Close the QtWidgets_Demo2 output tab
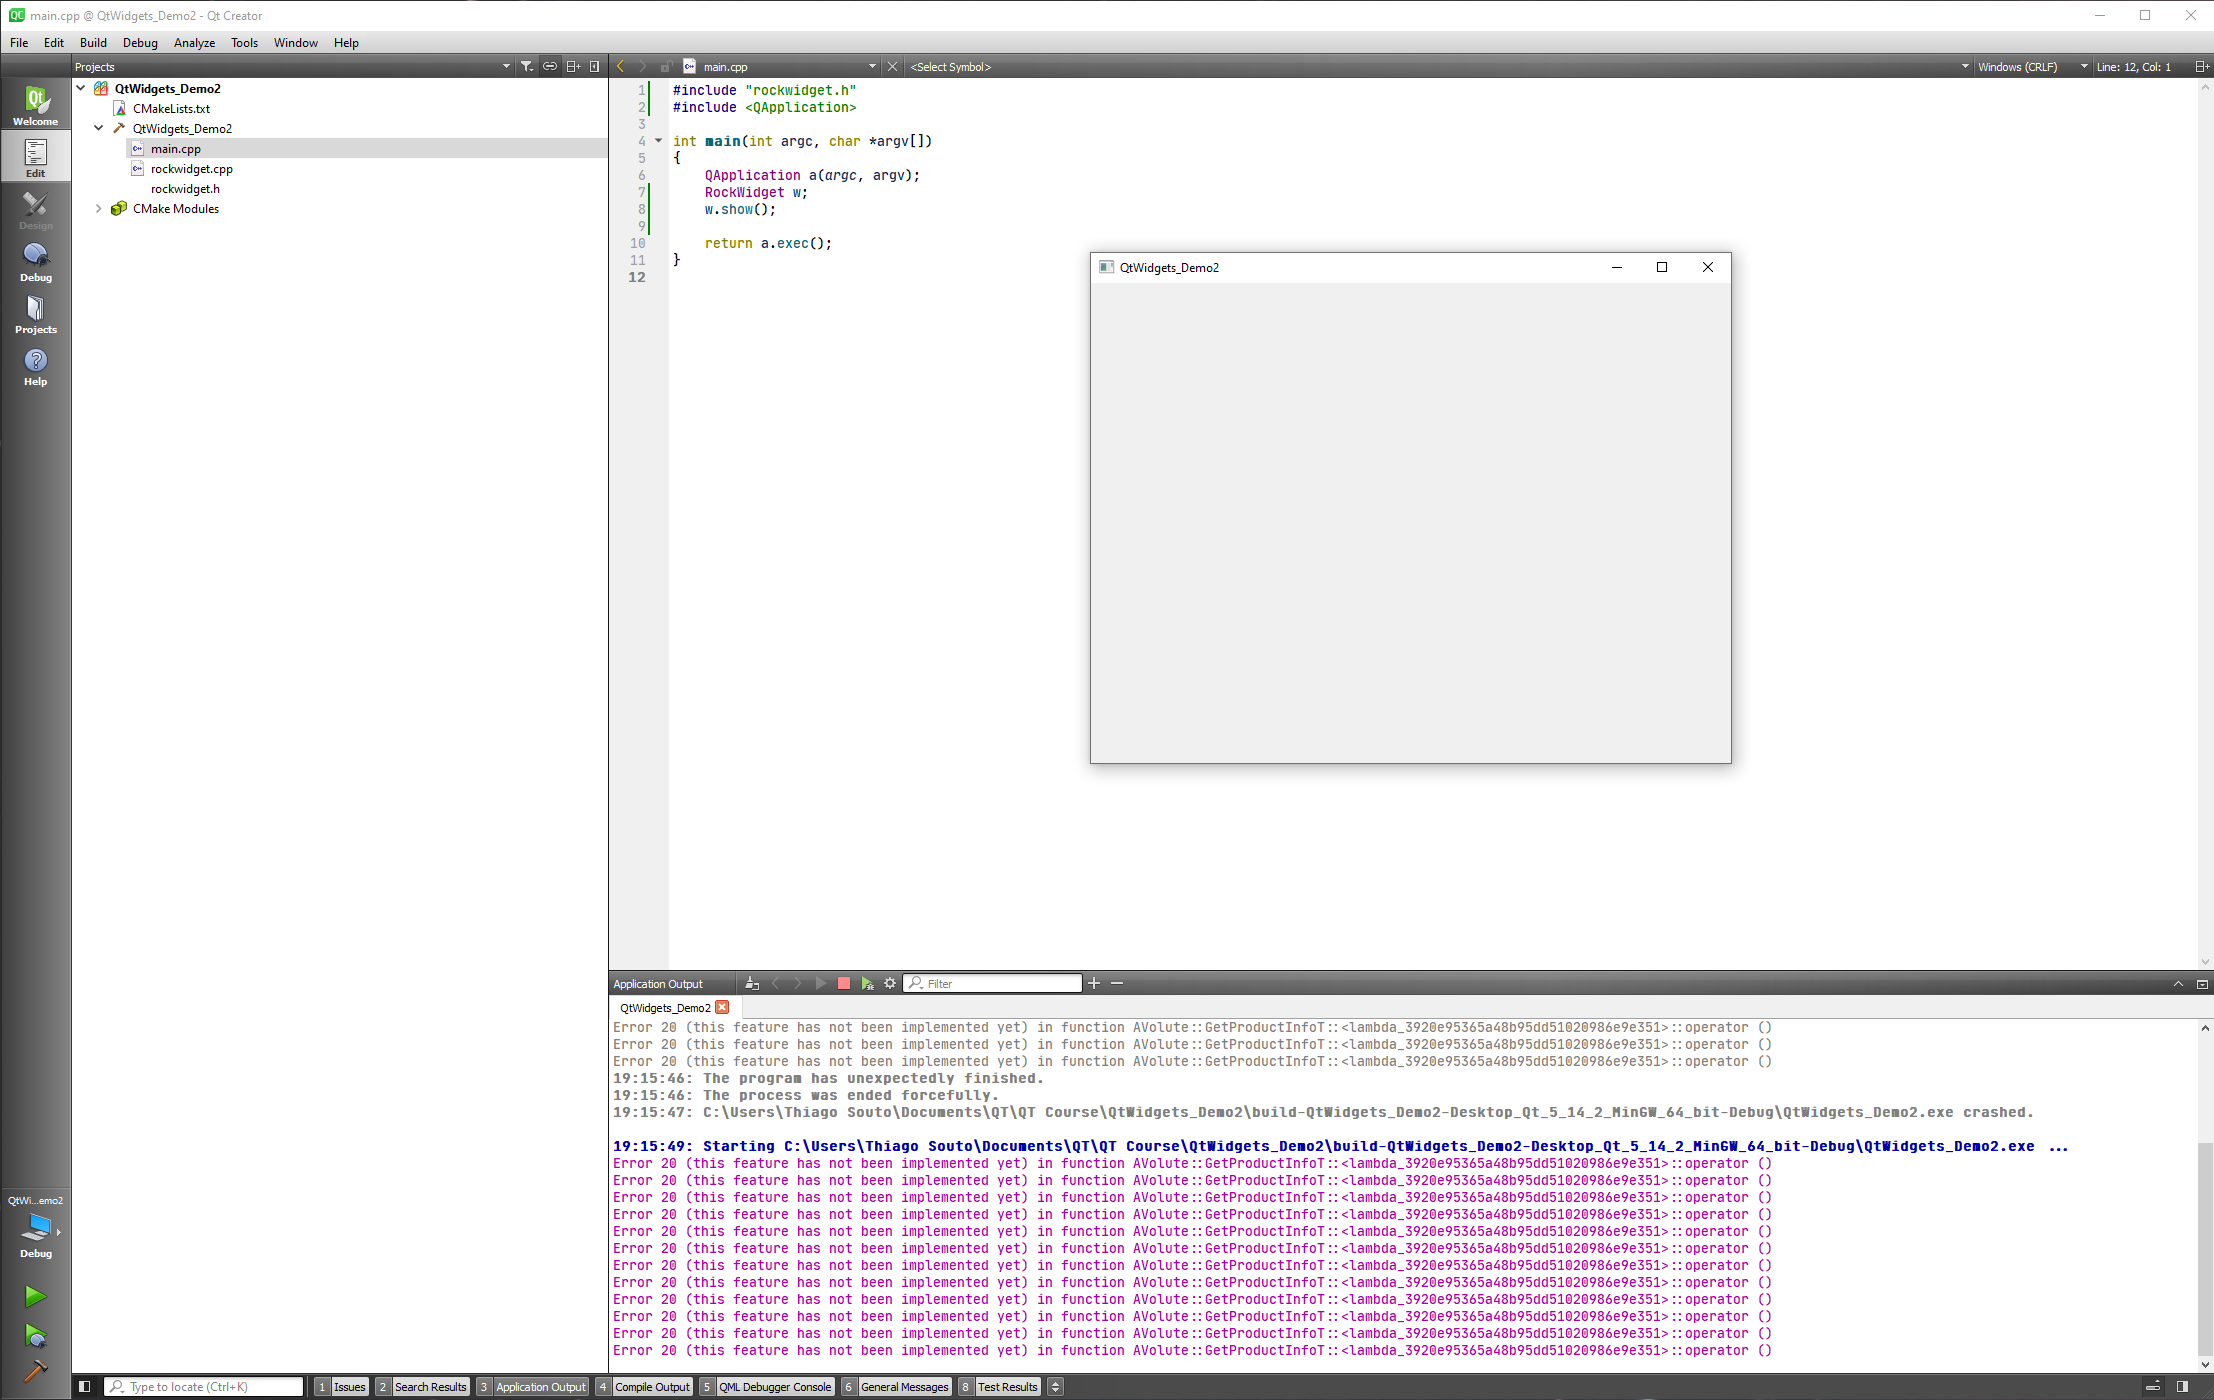2214x1400 pixels. (722, 1007)
